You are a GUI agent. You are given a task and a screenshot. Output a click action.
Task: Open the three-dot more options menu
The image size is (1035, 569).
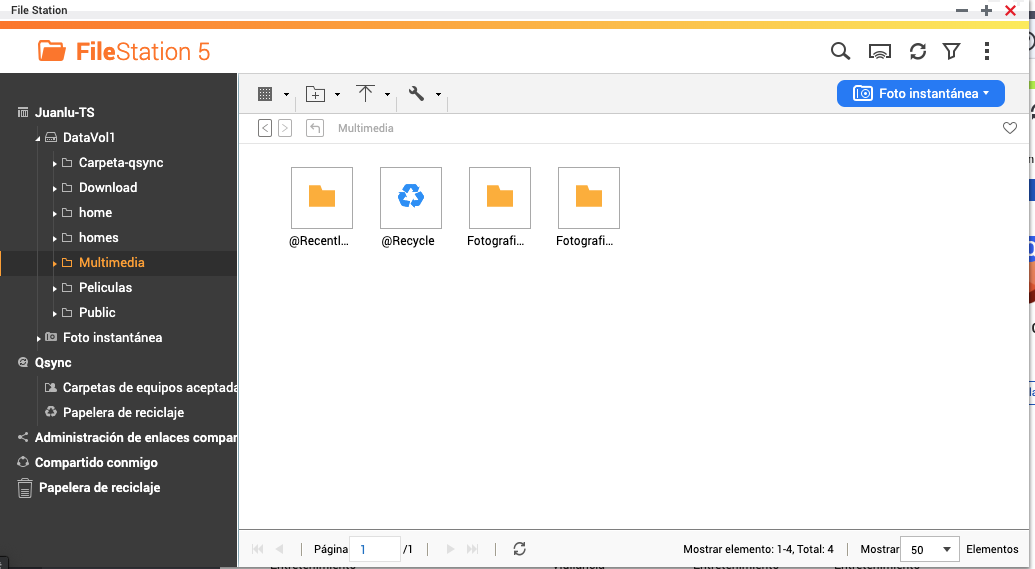point(987,51)
